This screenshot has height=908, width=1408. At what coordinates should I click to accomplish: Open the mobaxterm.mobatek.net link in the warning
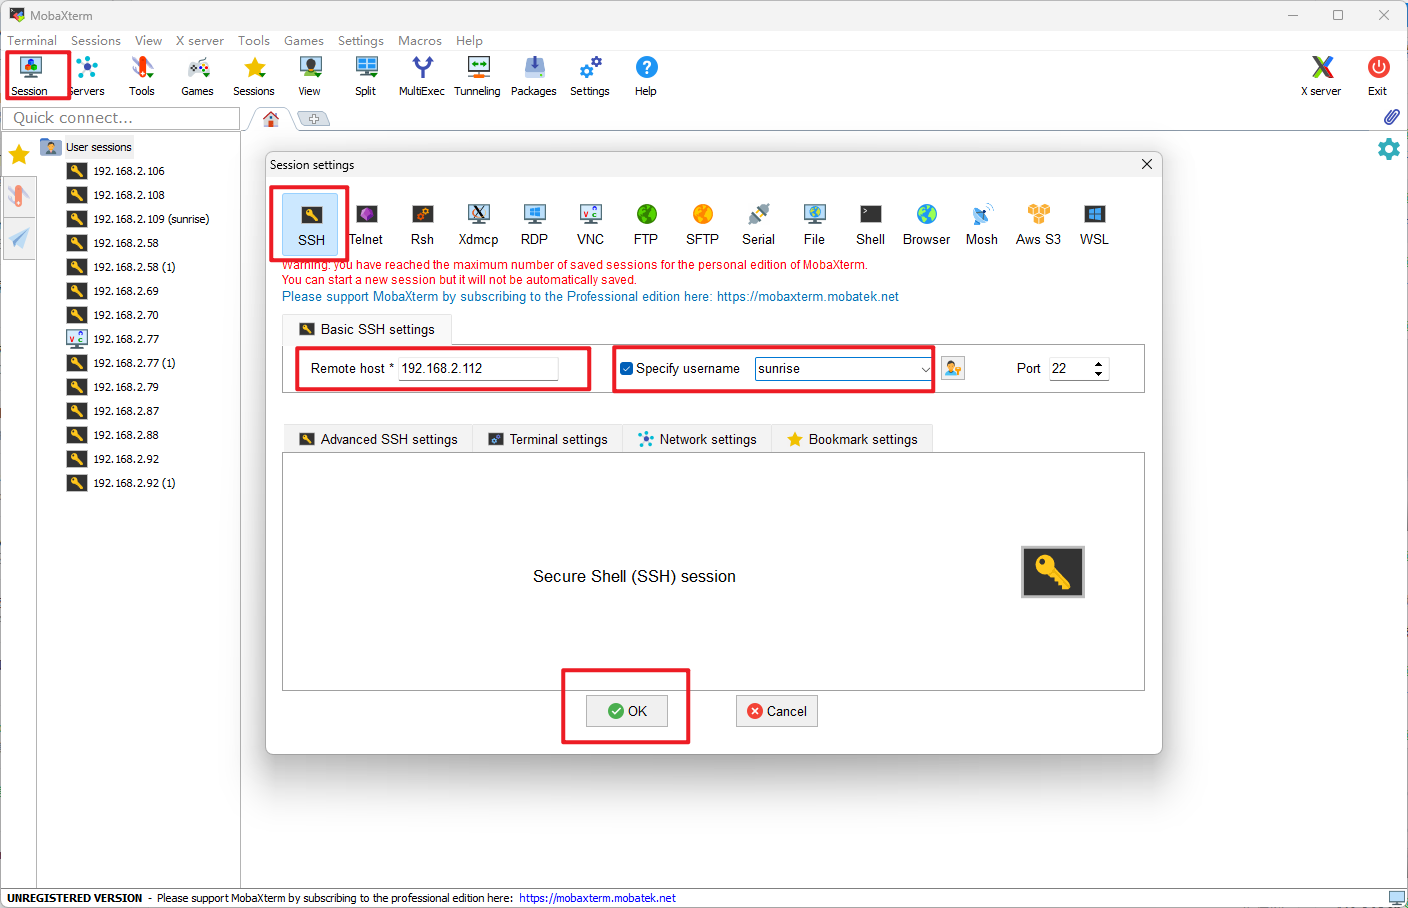tap(808, 297)
